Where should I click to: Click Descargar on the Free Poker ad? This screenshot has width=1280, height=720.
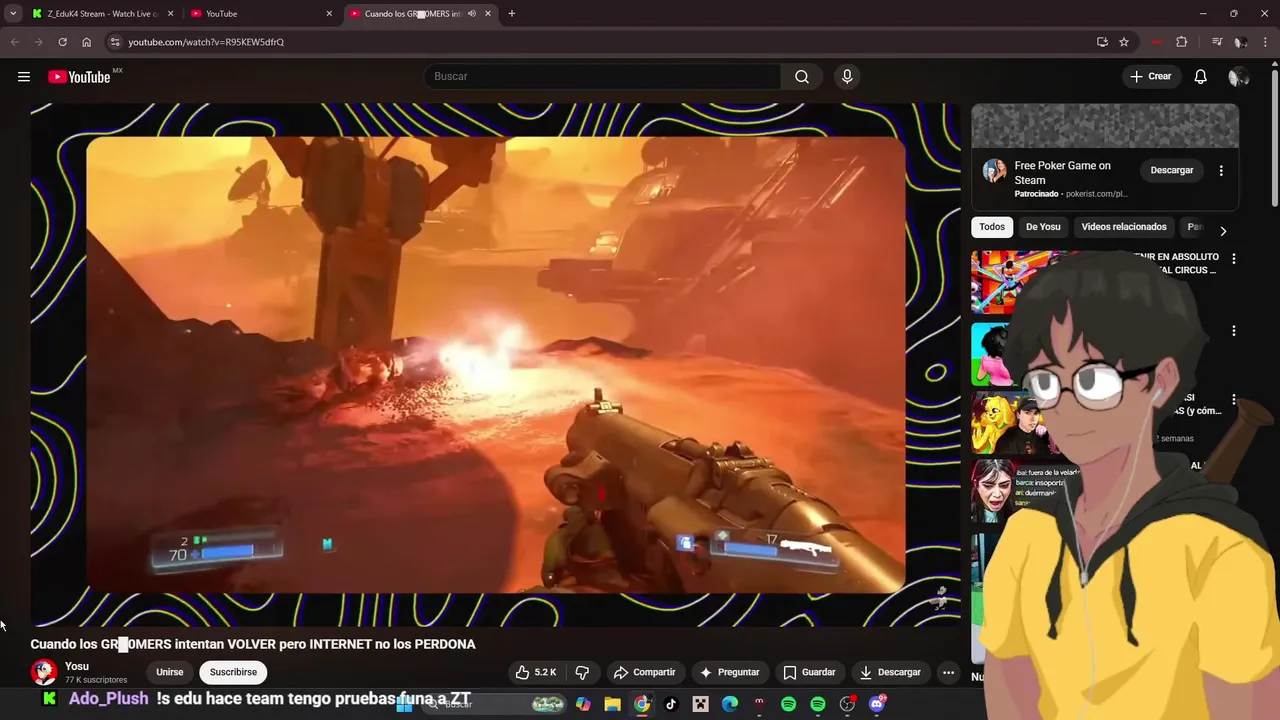tap(1172, 171)
